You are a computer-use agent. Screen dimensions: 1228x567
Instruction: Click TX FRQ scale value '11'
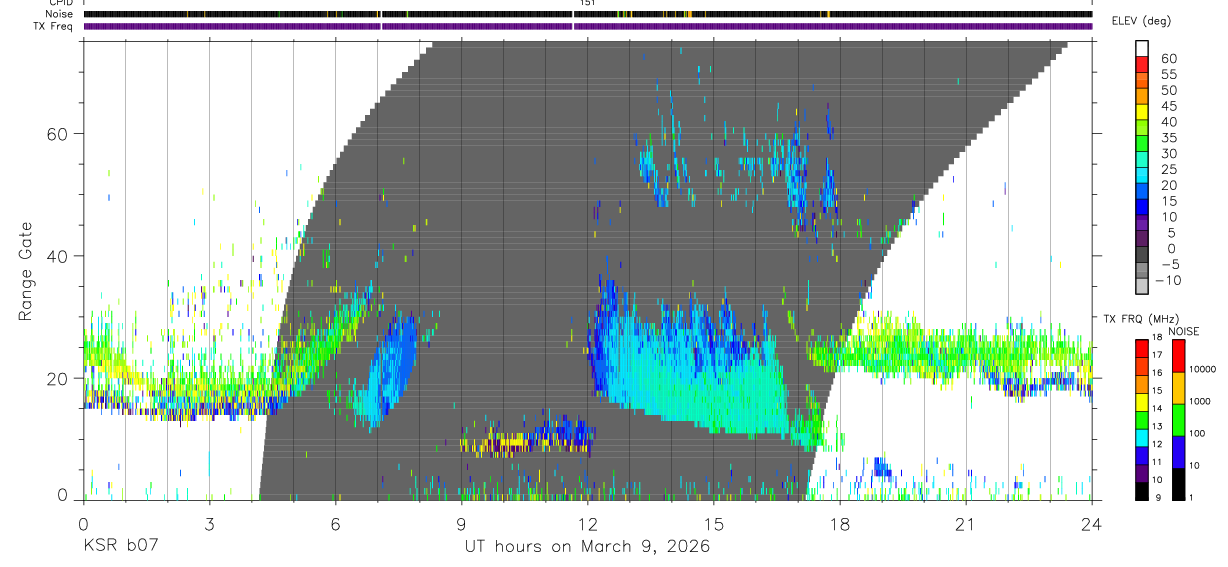1156,462
